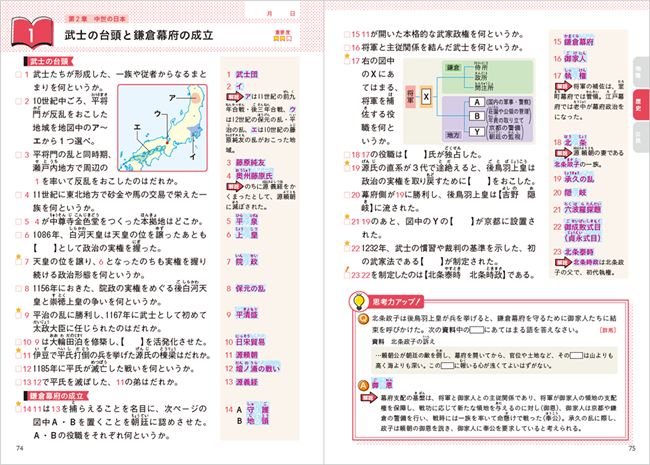Click the orange A circle icon
Screen dimensions: 650x465
[363, 385]
